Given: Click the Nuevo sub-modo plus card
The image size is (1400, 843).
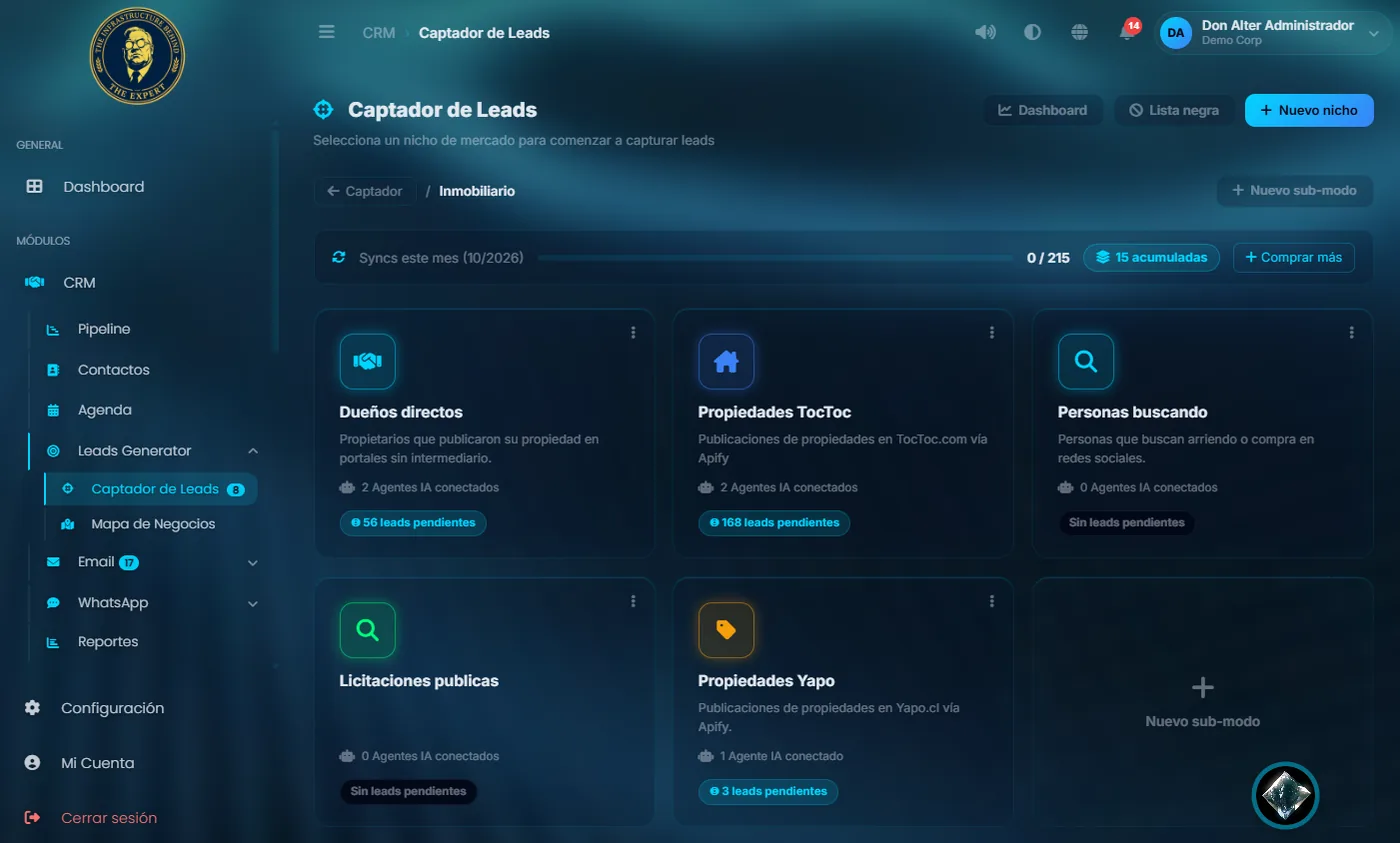Looking at the screenshot, I should click(x=1203, y=702).
